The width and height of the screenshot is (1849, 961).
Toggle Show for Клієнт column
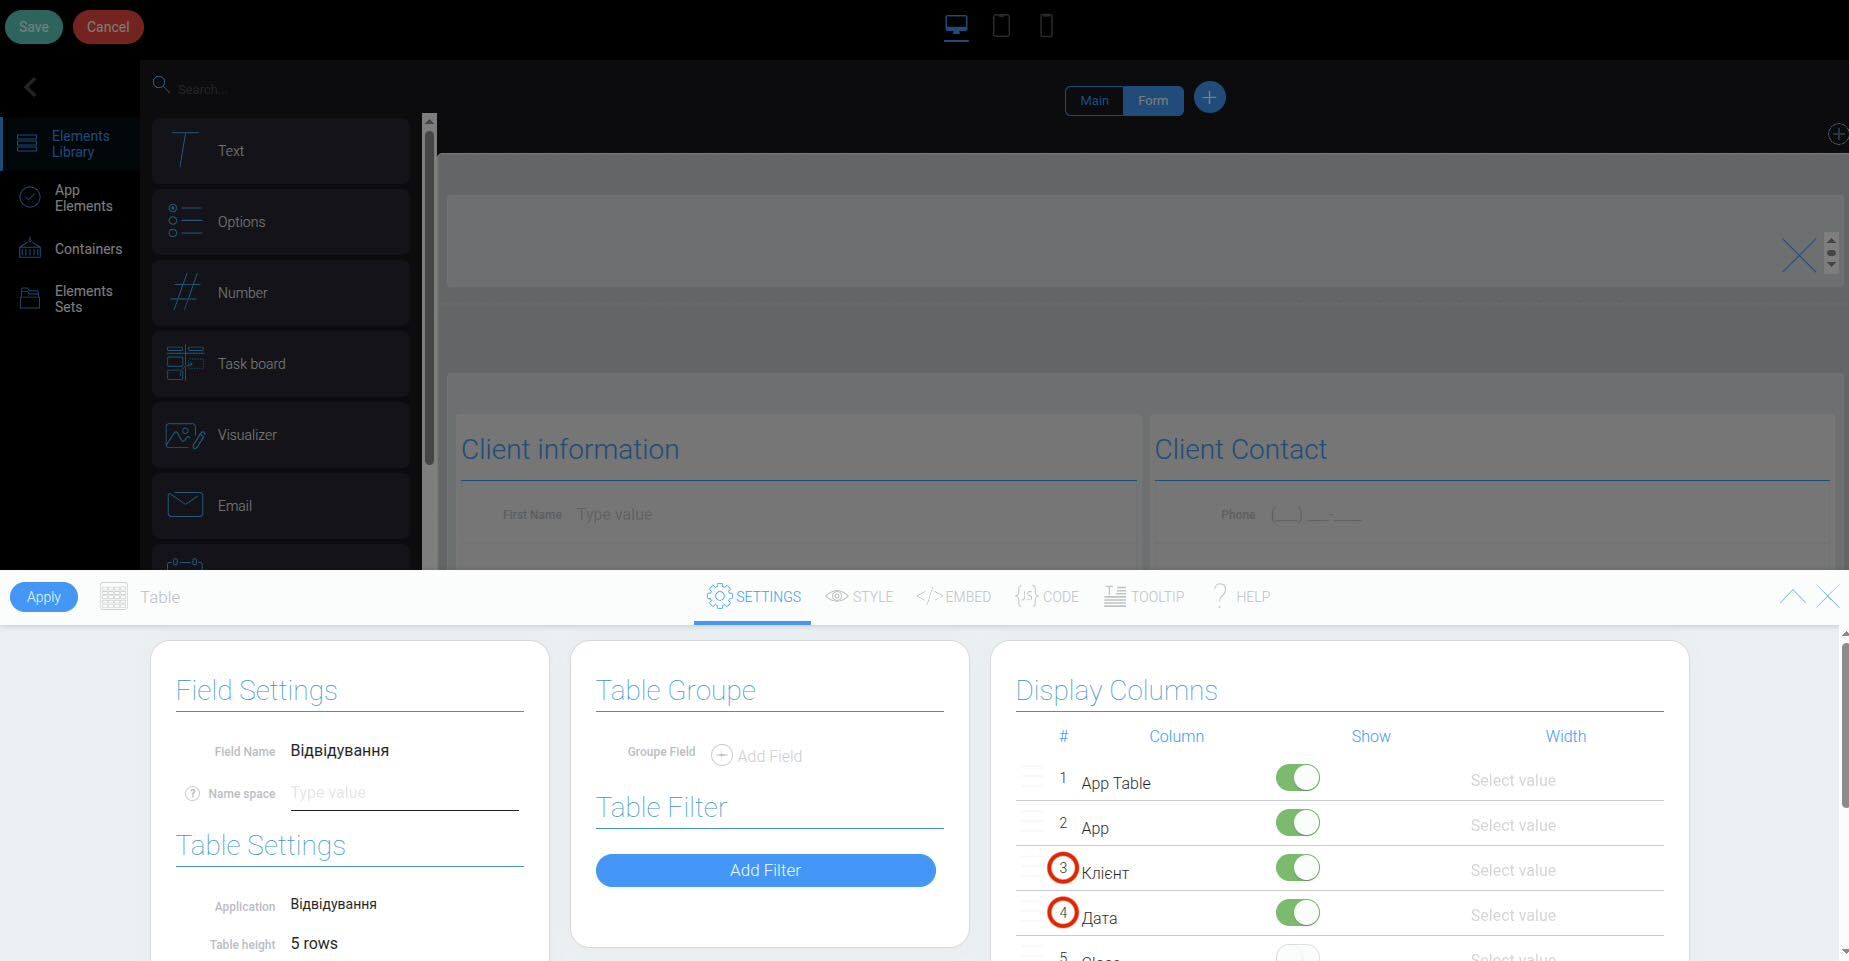[x=1298, y=868]
